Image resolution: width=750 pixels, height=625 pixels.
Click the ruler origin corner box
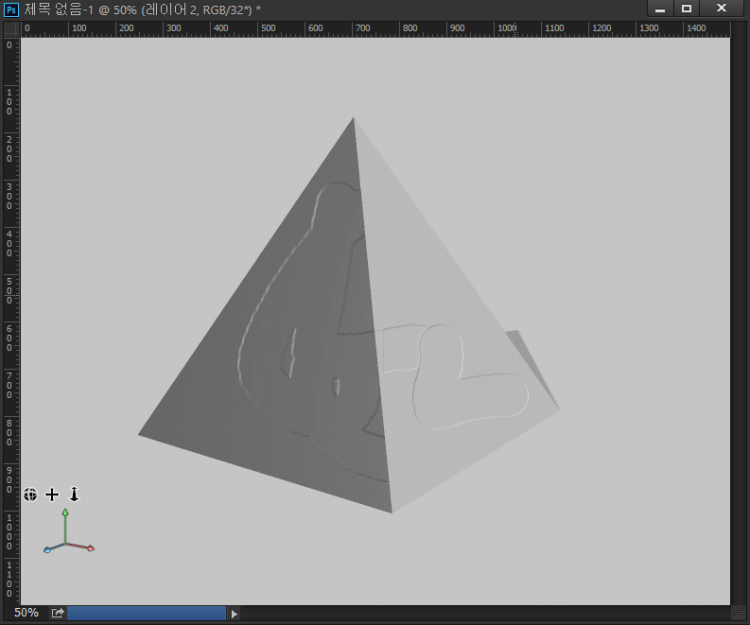10,28
